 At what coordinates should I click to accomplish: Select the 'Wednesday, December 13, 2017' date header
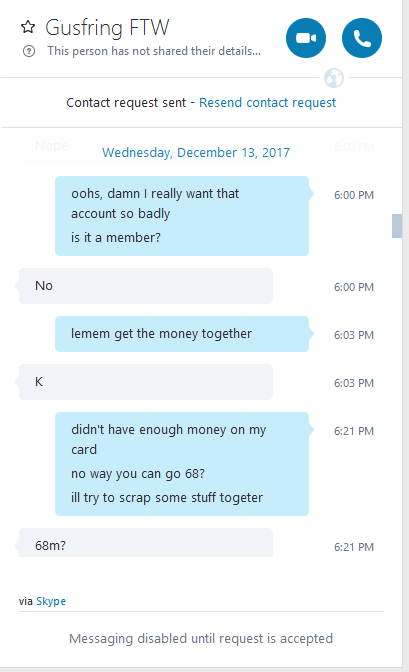tap(196, 153)
